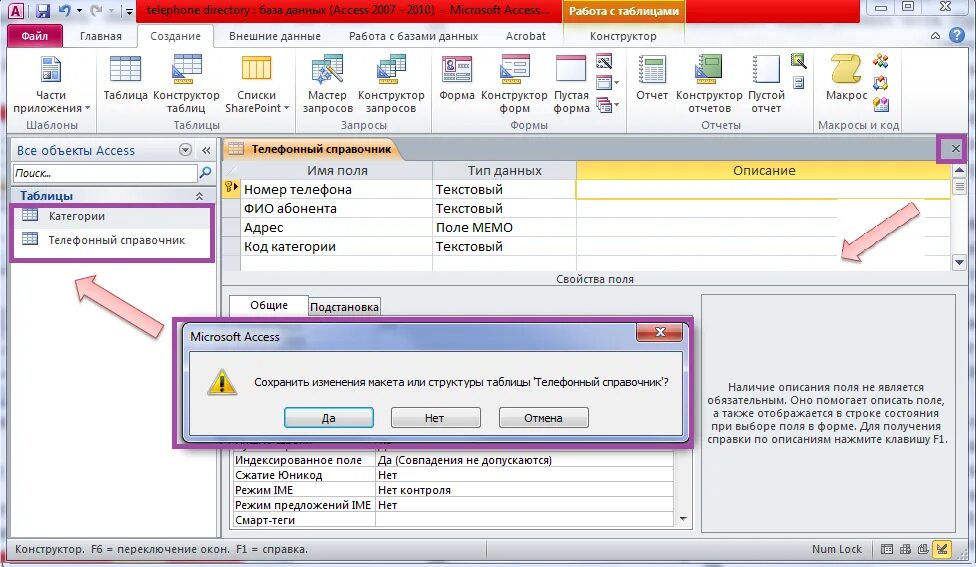Open the Файл tab
Screen dimensions: 976x567
pos(35,36)
